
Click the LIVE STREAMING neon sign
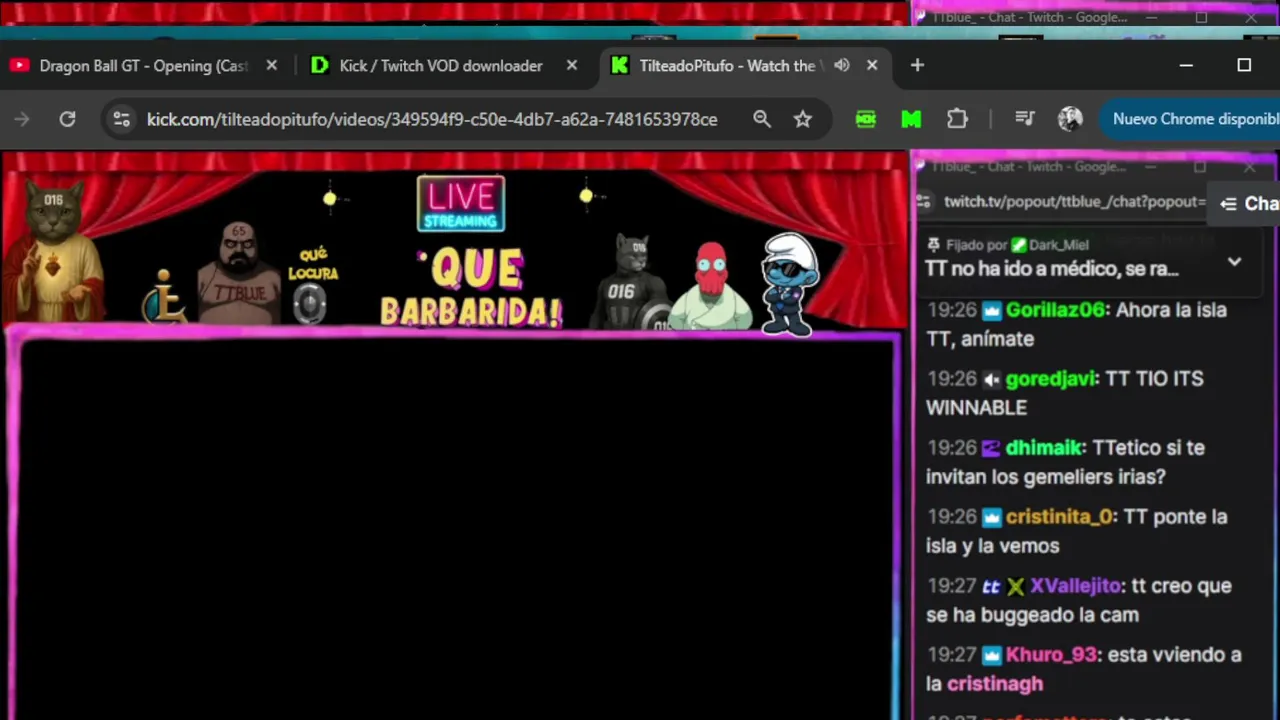tap(461, 204)
